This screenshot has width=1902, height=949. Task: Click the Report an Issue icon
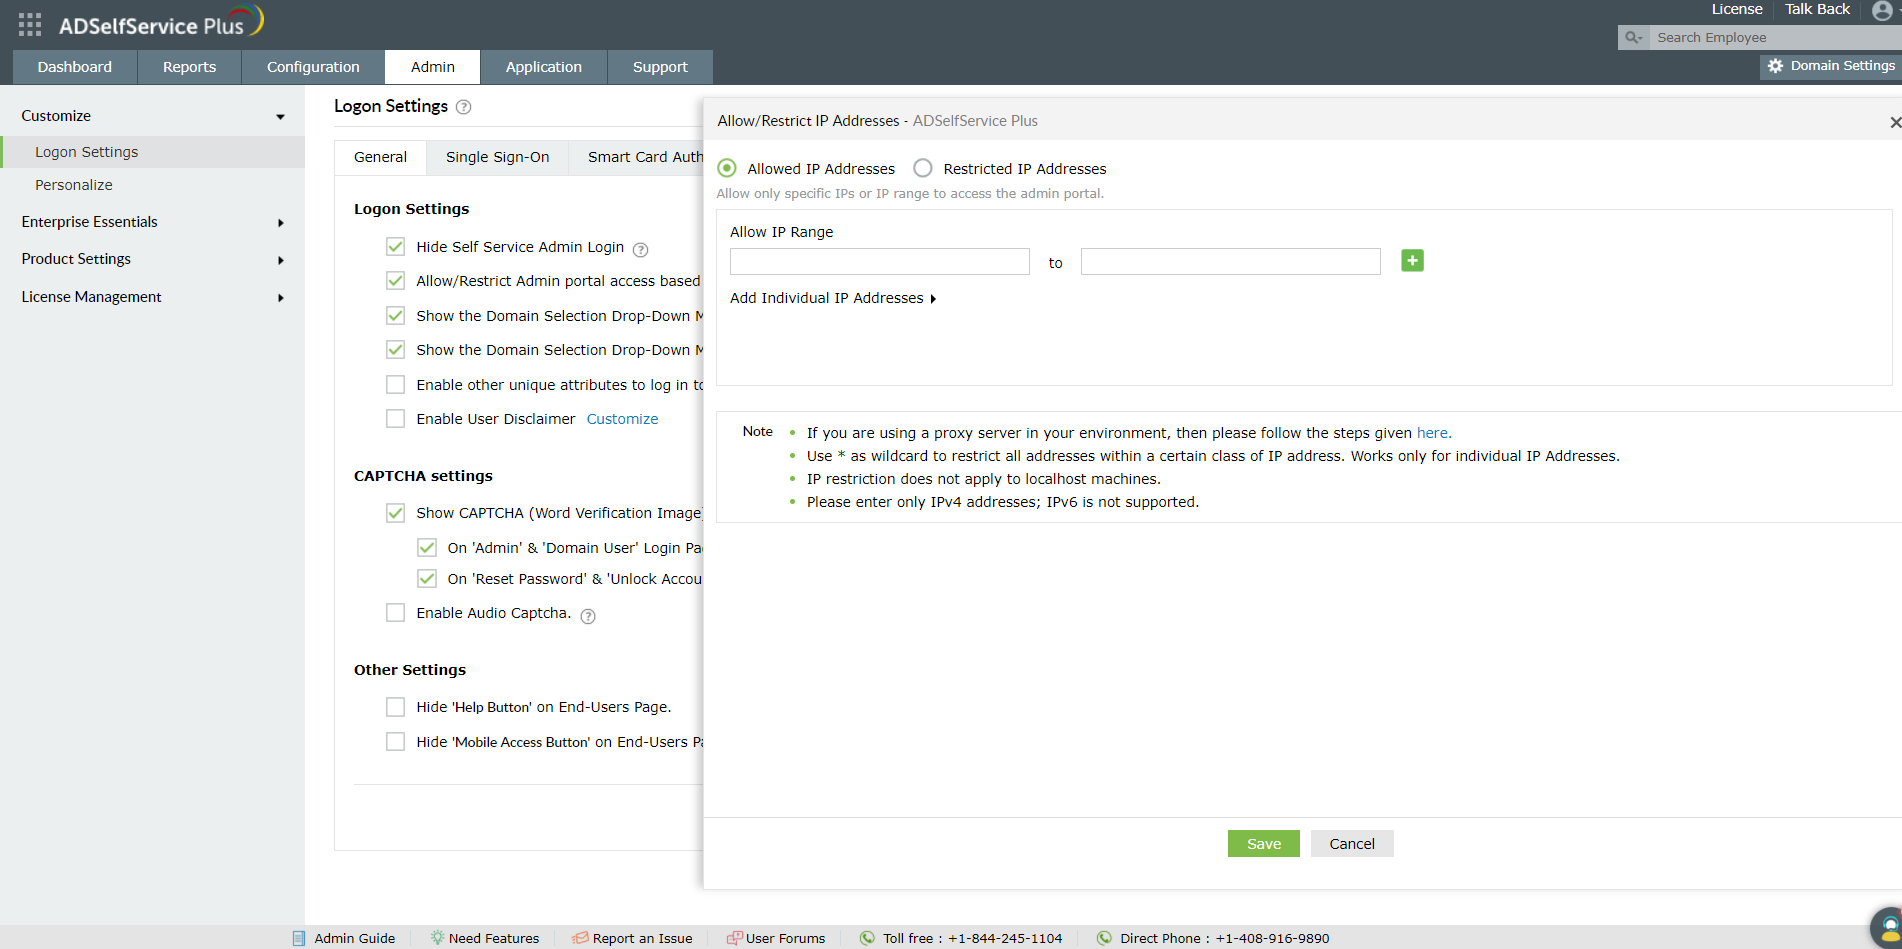pos(580,938)
